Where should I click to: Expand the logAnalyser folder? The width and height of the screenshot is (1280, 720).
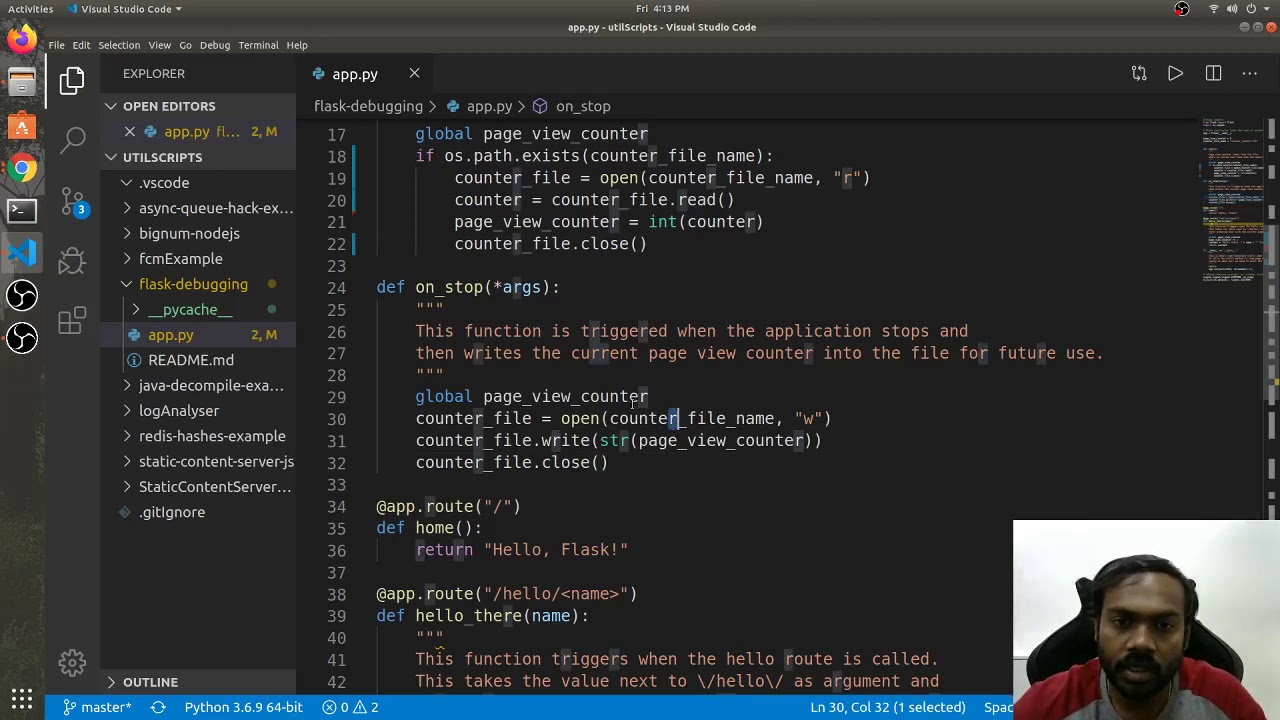[x=198, y=411]
